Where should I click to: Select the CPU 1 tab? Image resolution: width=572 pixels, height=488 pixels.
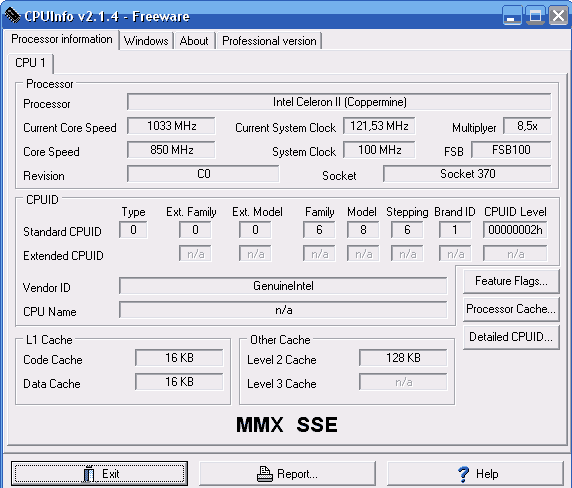pos(30,63)
